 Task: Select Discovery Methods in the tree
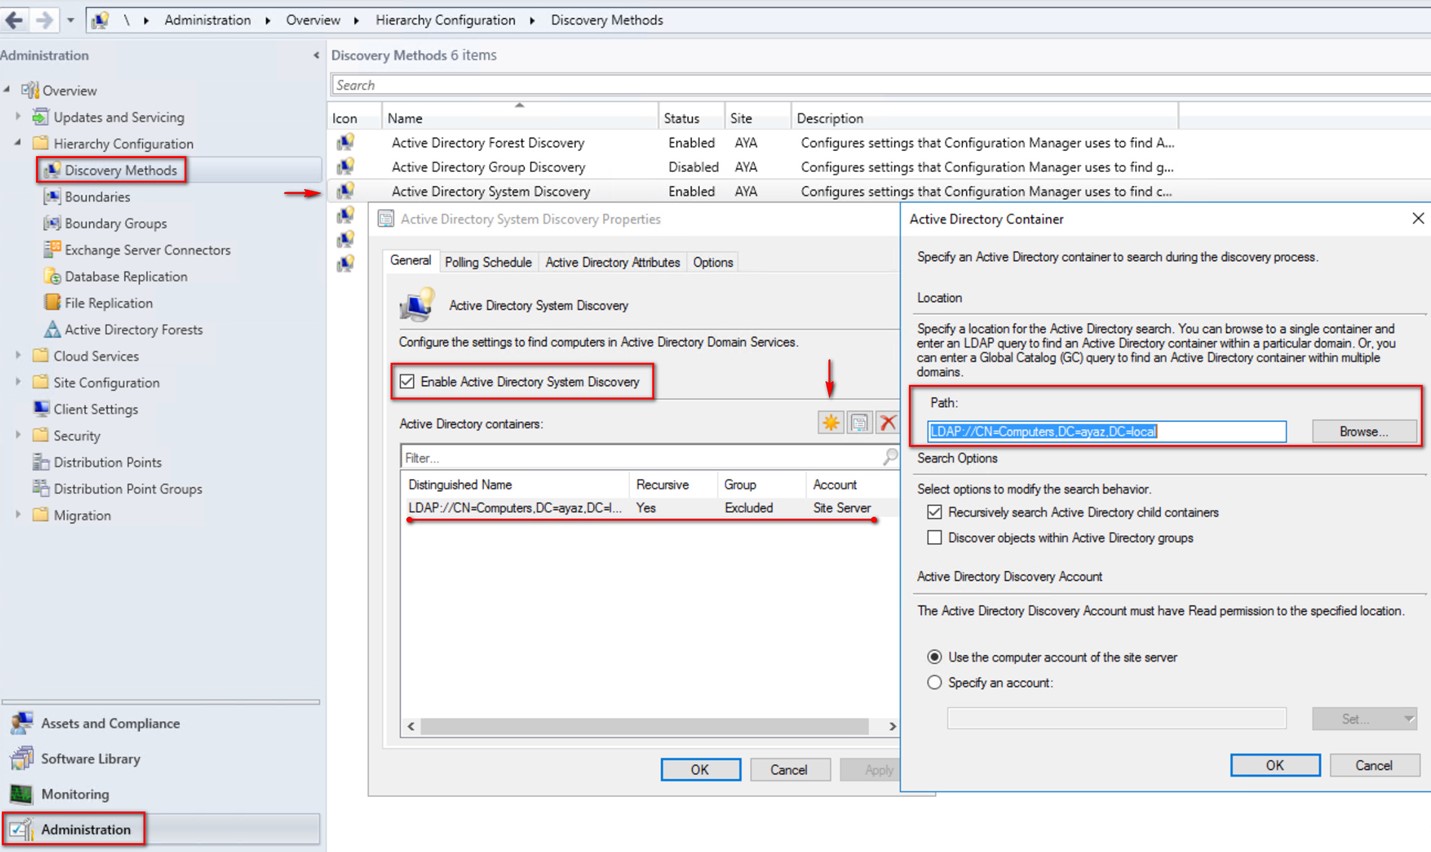click(x=120, y=170)
